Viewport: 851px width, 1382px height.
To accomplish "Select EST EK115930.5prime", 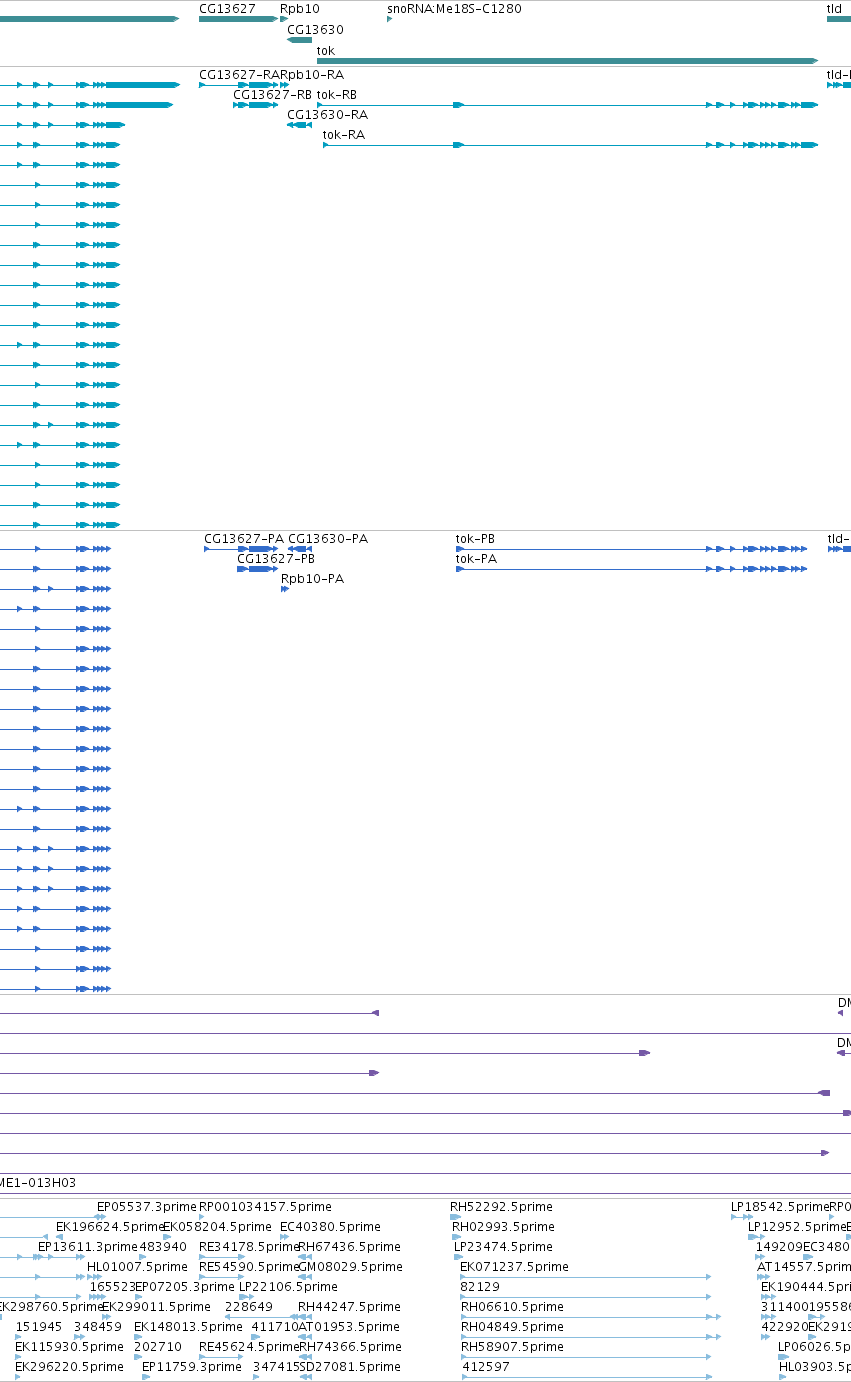I will (69, 1347).
